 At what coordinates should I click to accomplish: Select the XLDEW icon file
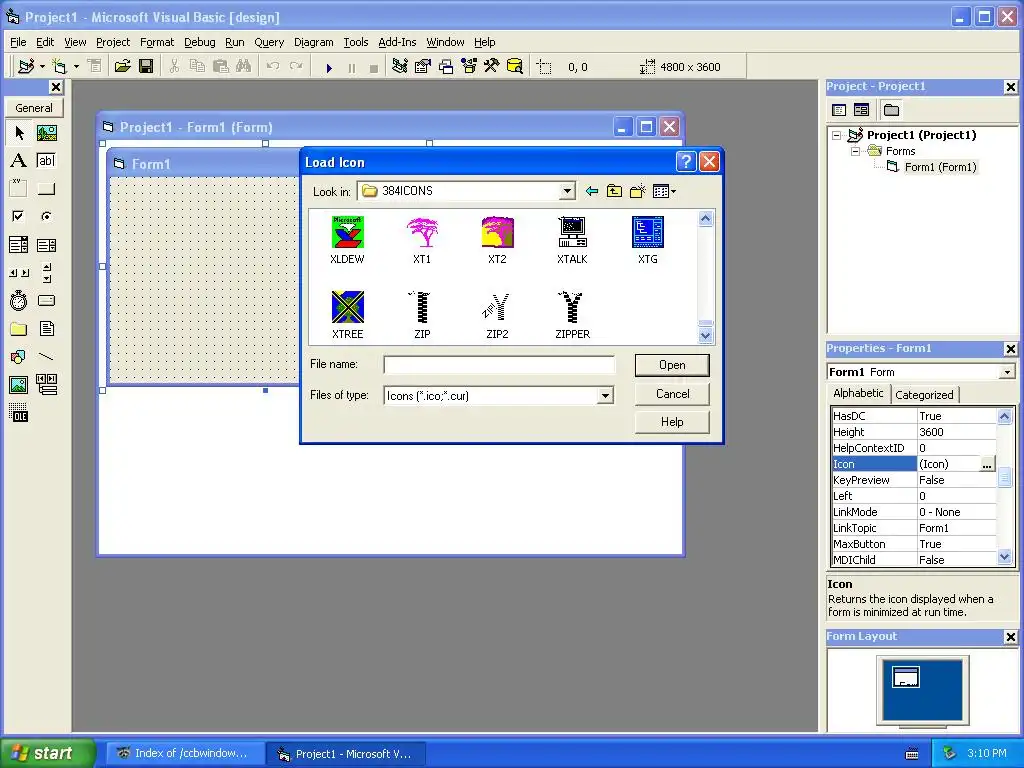(x=347, y=240)
